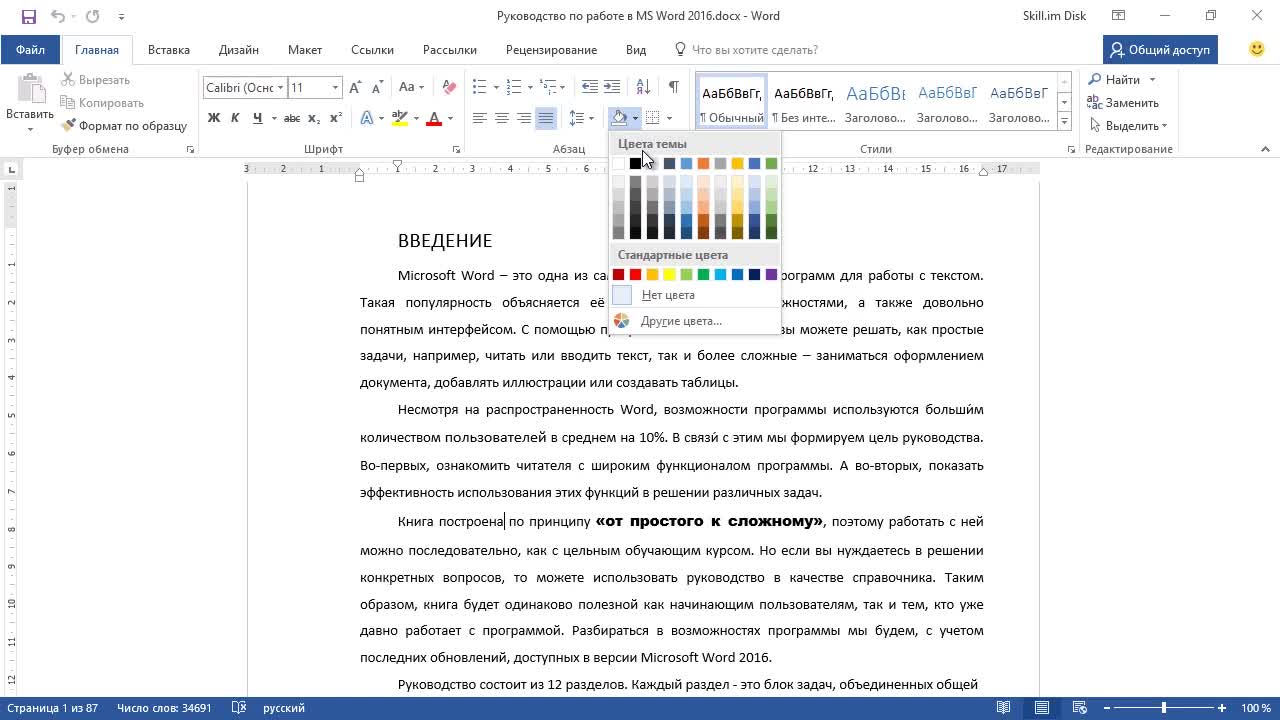Click the Найти find button
Viewport: 1280px width, 720px height.
tap(1122, 80)
